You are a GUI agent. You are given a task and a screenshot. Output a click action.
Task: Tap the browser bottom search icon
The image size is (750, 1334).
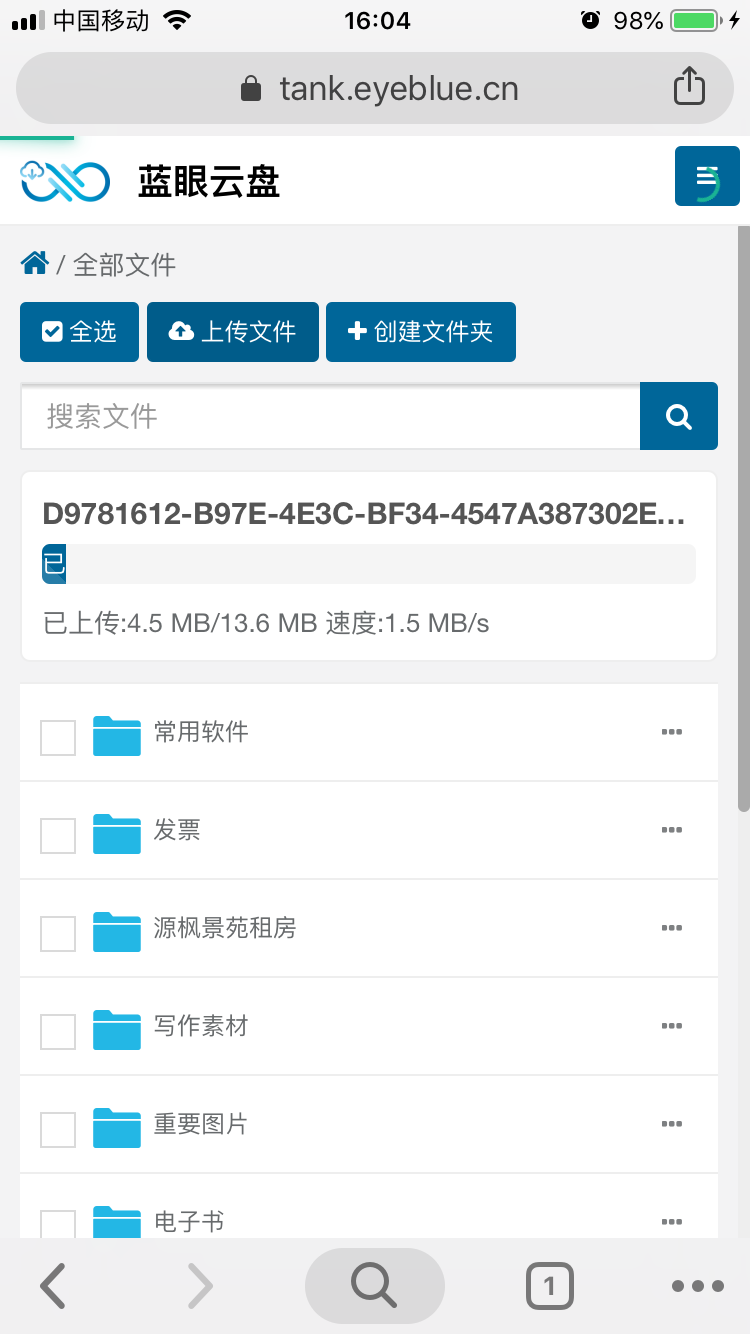(374, 1286)
